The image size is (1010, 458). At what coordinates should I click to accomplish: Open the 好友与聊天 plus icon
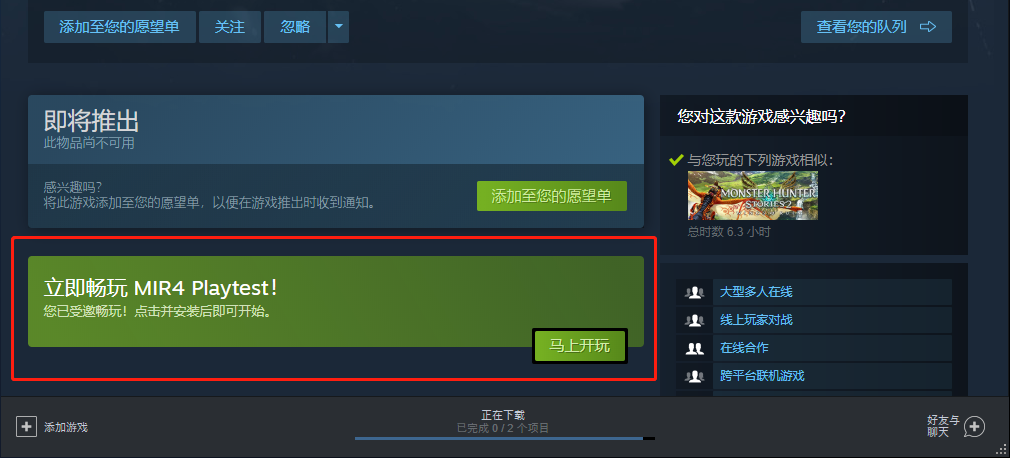pyautogui.click(x=975, y=426)
